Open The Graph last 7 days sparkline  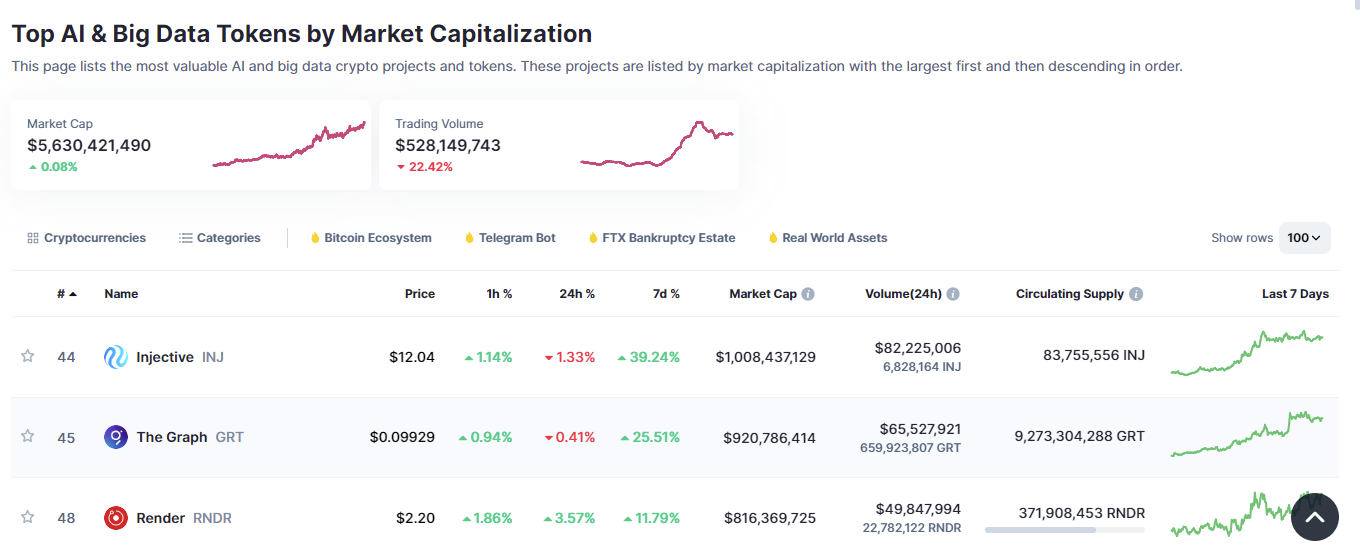click(x=1248, y=432)
